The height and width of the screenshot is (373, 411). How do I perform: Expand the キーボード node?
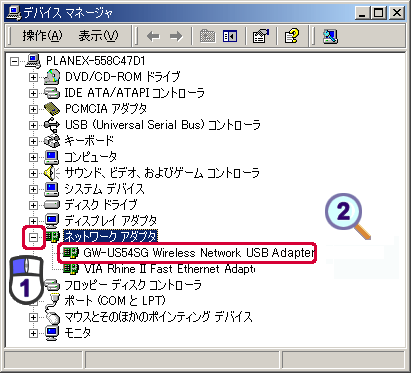(x=33, y=141)
